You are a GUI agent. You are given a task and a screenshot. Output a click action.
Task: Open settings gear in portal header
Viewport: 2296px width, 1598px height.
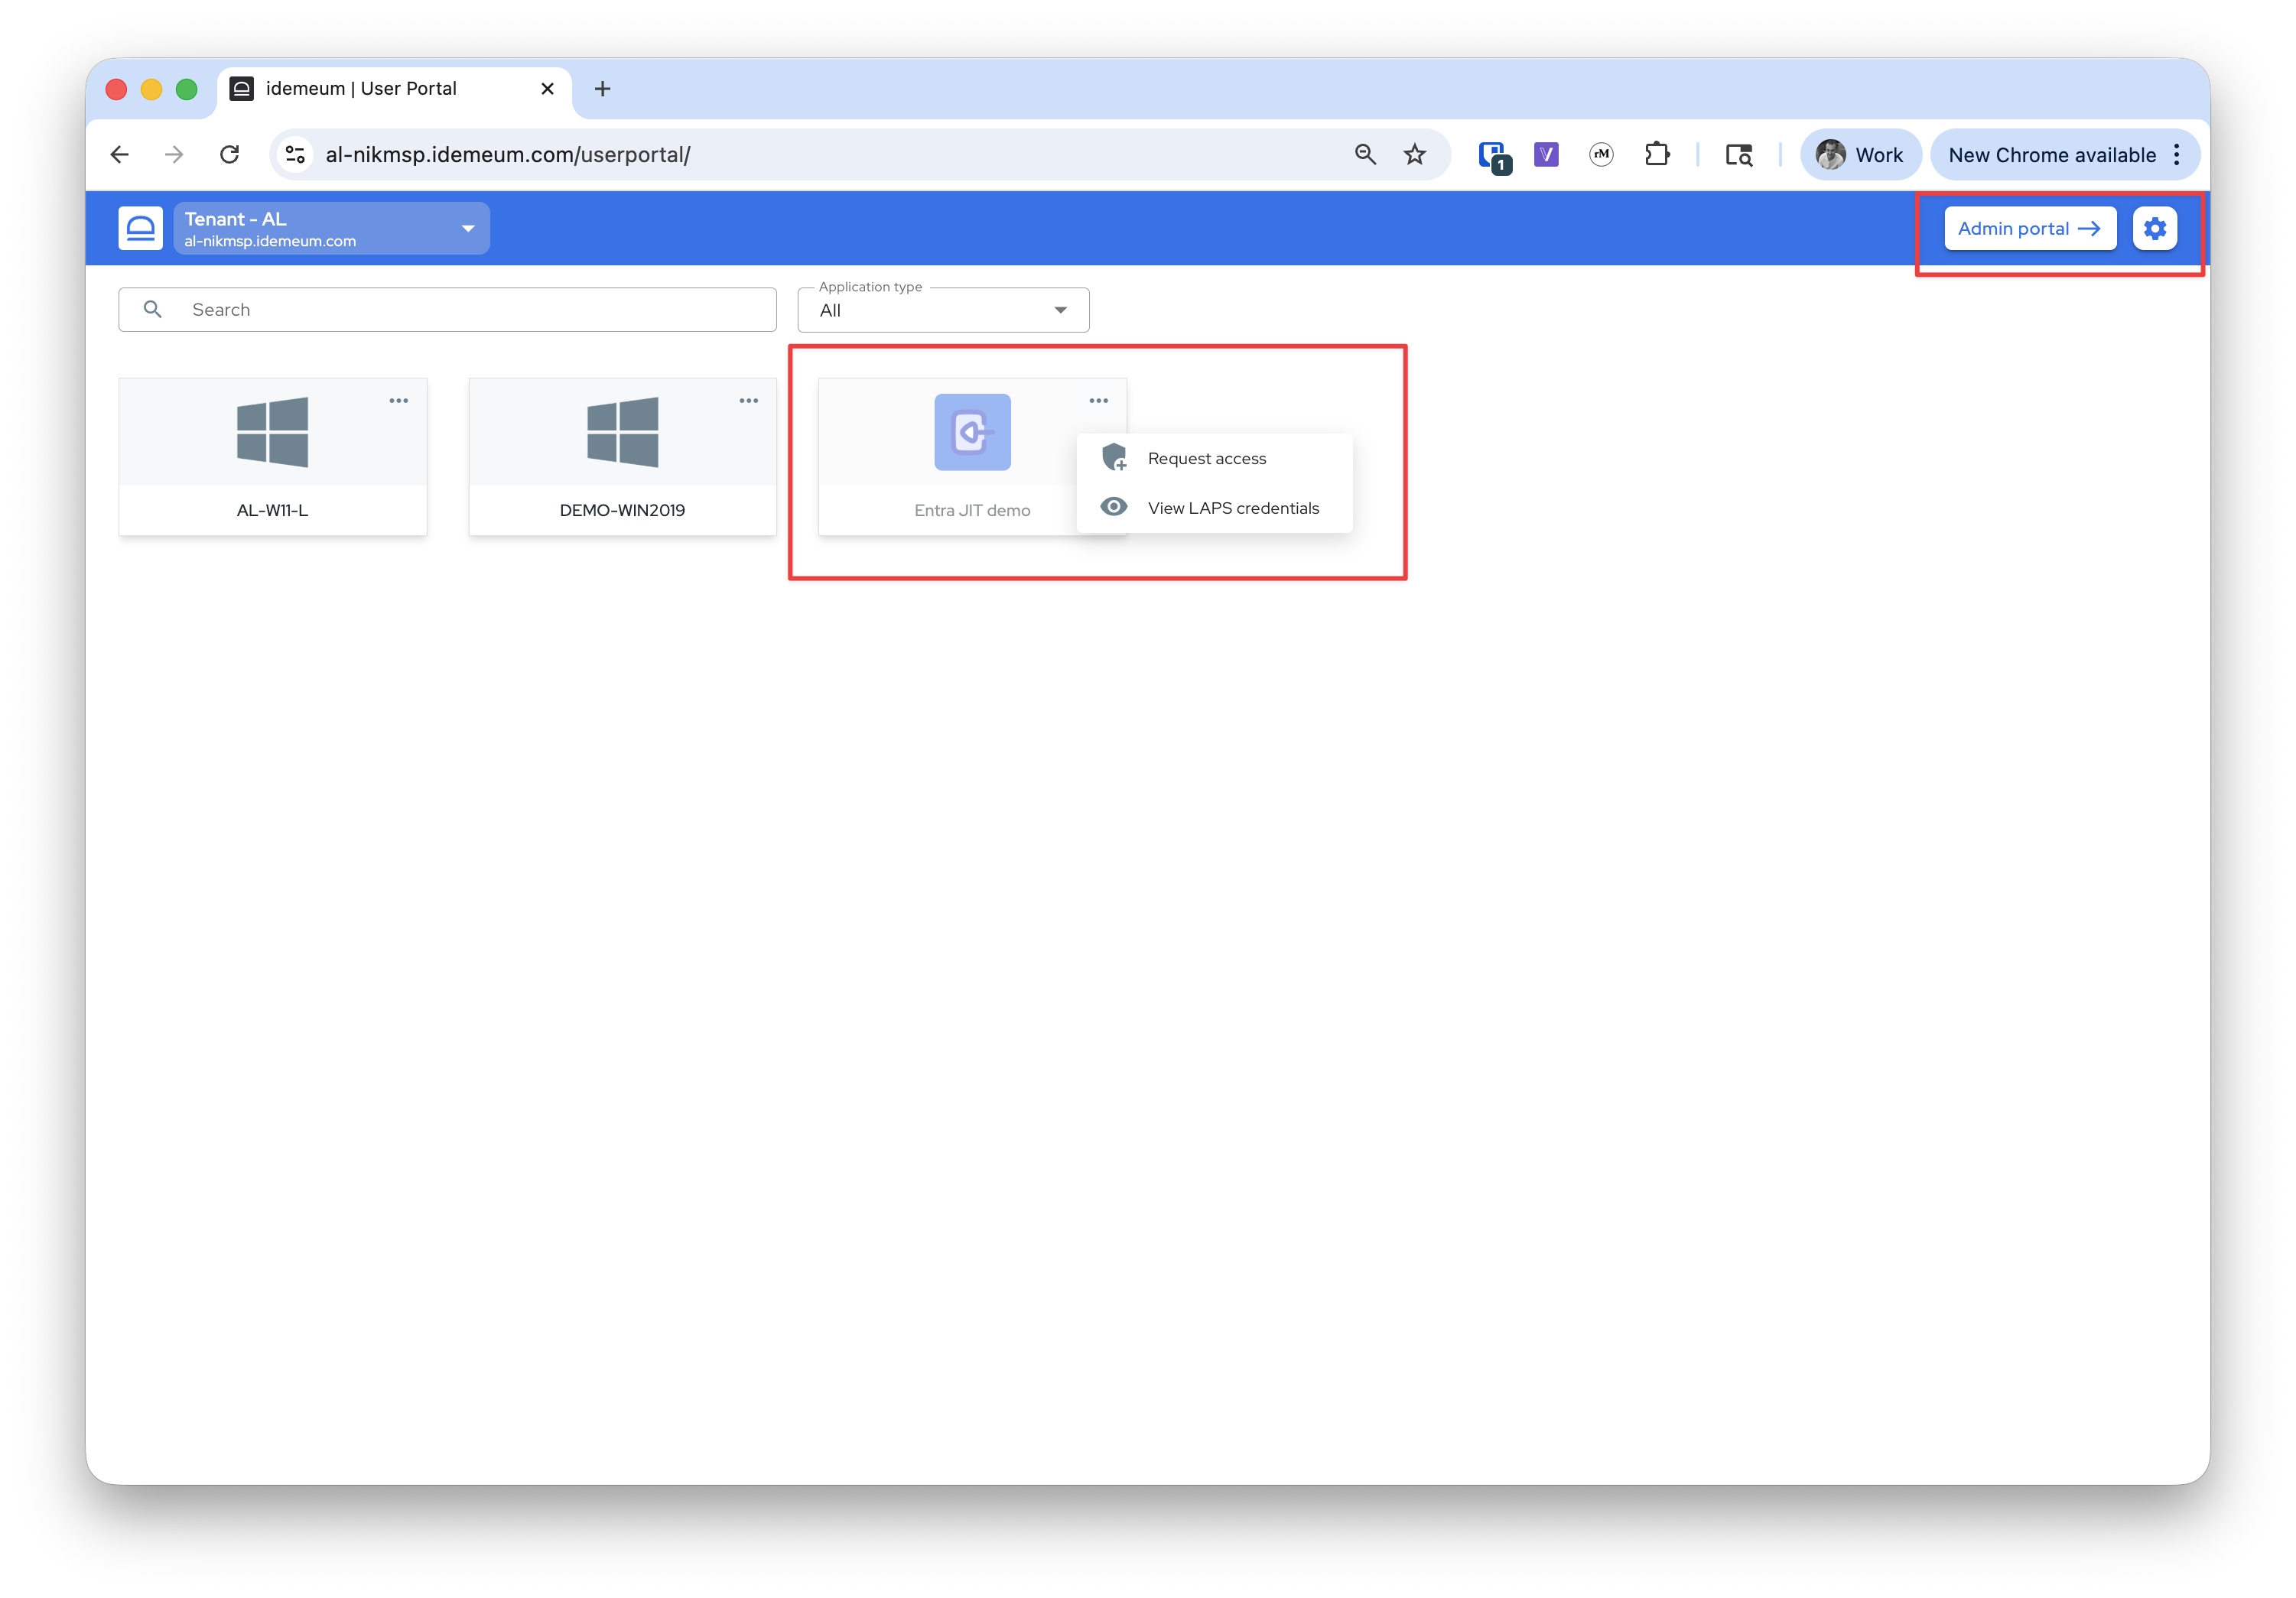pyautogui.click(x=2154, y=228)
